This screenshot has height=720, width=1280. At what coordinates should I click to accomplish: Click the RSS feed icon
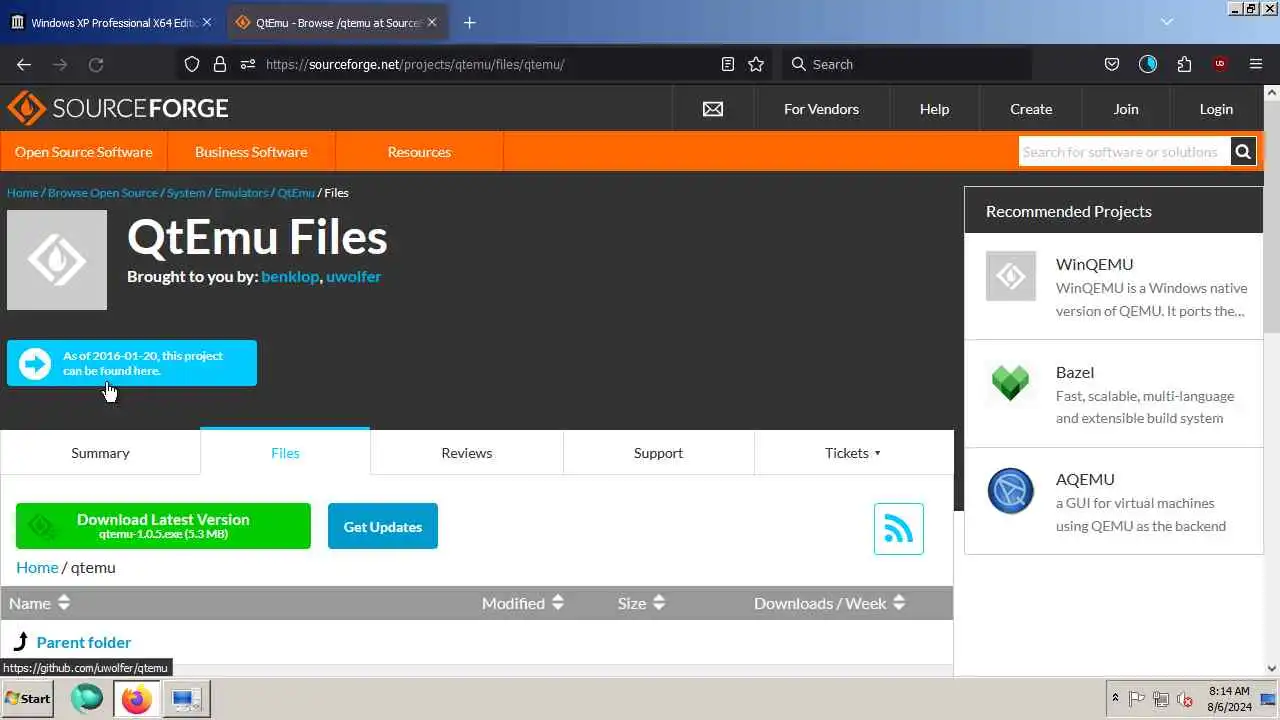(898, 529)
